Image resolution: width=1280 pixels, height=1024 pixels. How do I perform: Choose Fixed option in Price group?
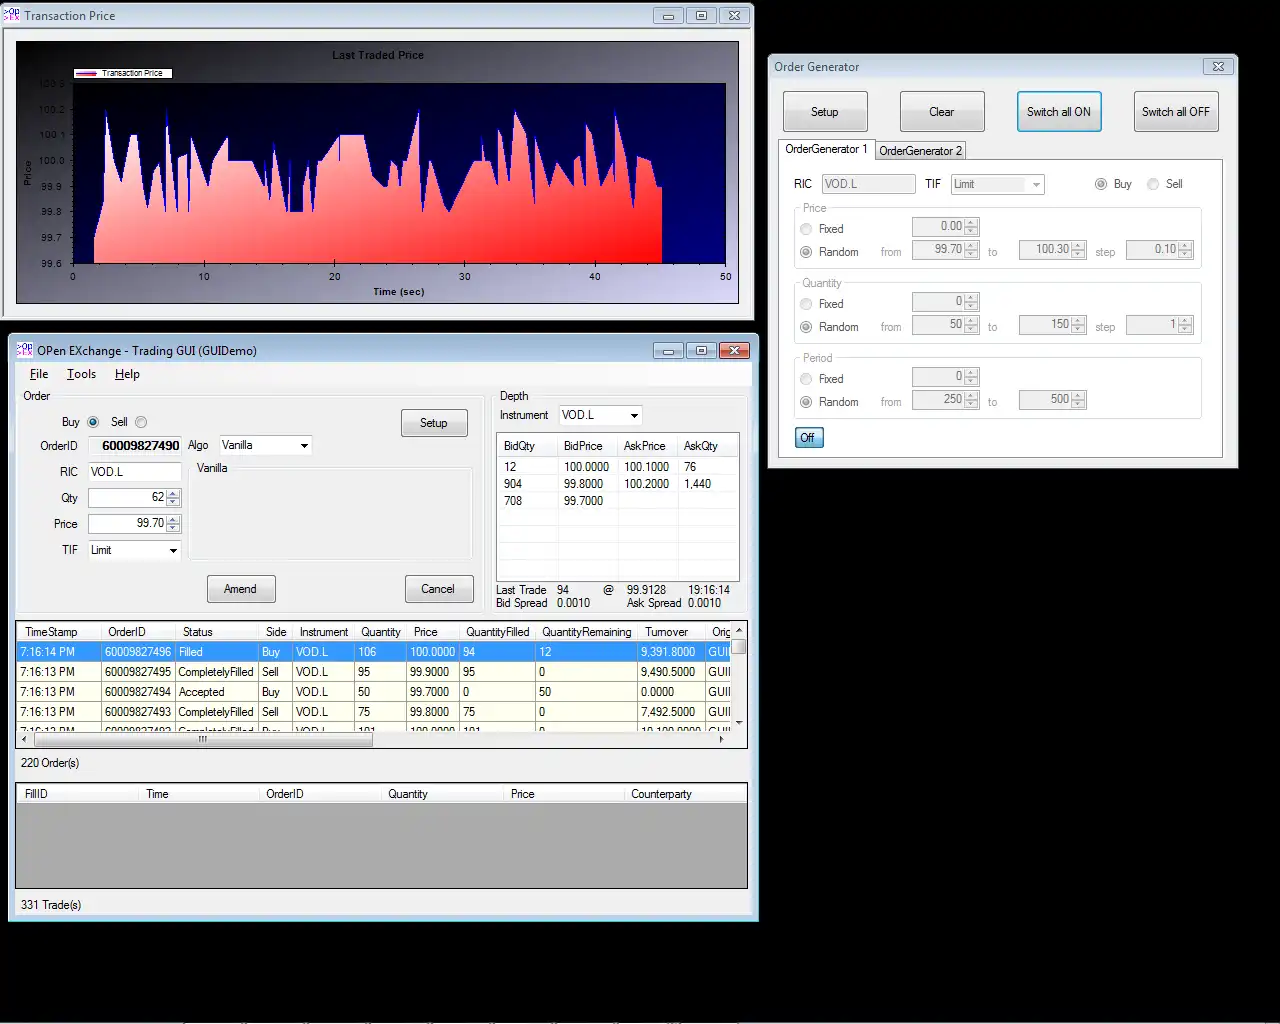pos(806,229)
